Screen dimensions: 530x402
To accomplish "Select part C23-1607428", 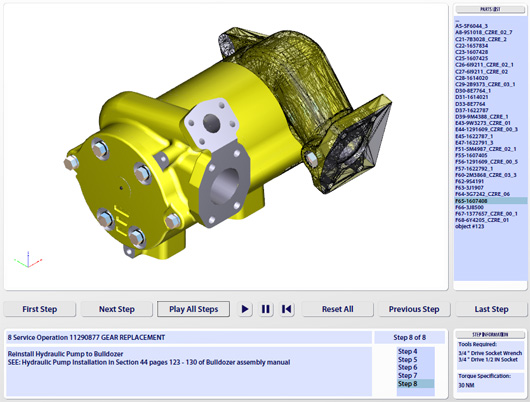I will (471, 52).
